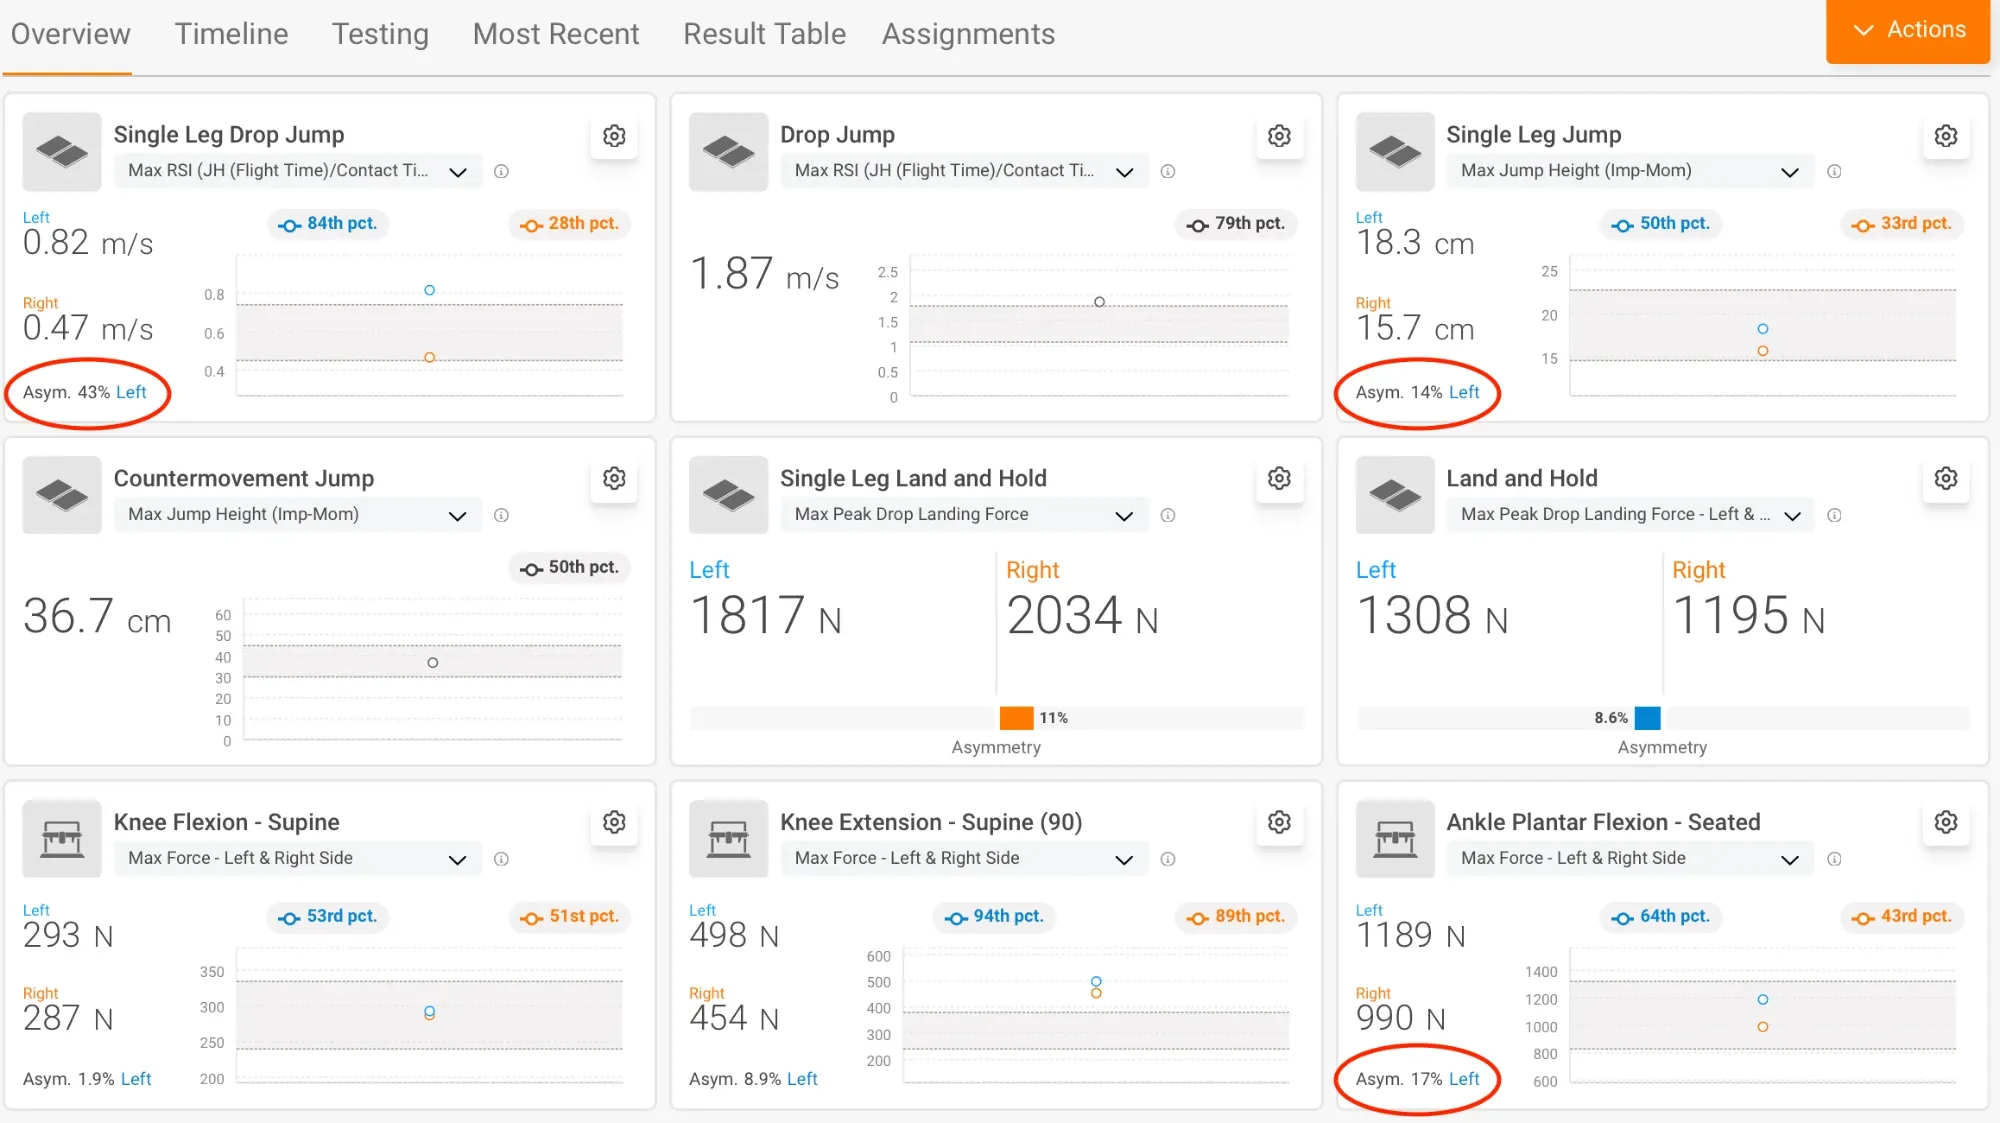The height and width of the screenshot is (1123, 2000).
Task: Click info icon beside Land and Hold metric
Action: (x=1834, y=515)
